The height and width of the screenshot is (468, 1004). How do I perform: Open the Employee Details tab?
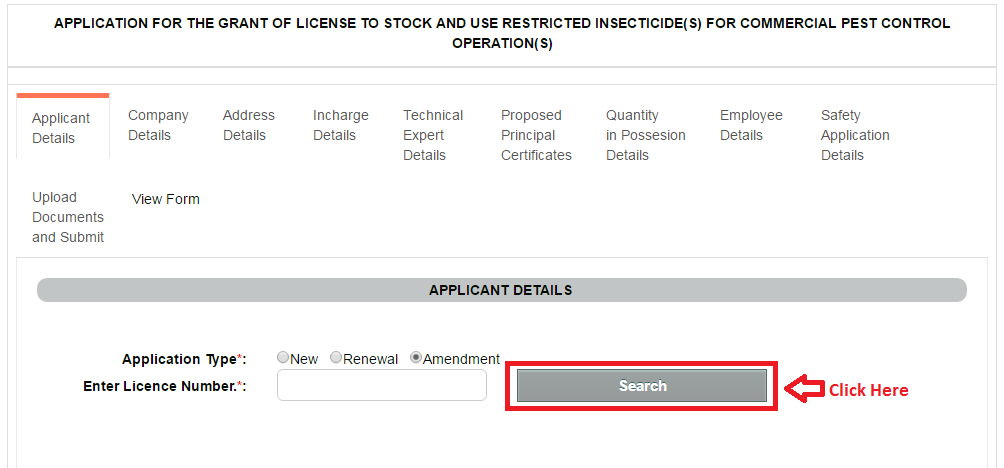[x=751, y=125]
